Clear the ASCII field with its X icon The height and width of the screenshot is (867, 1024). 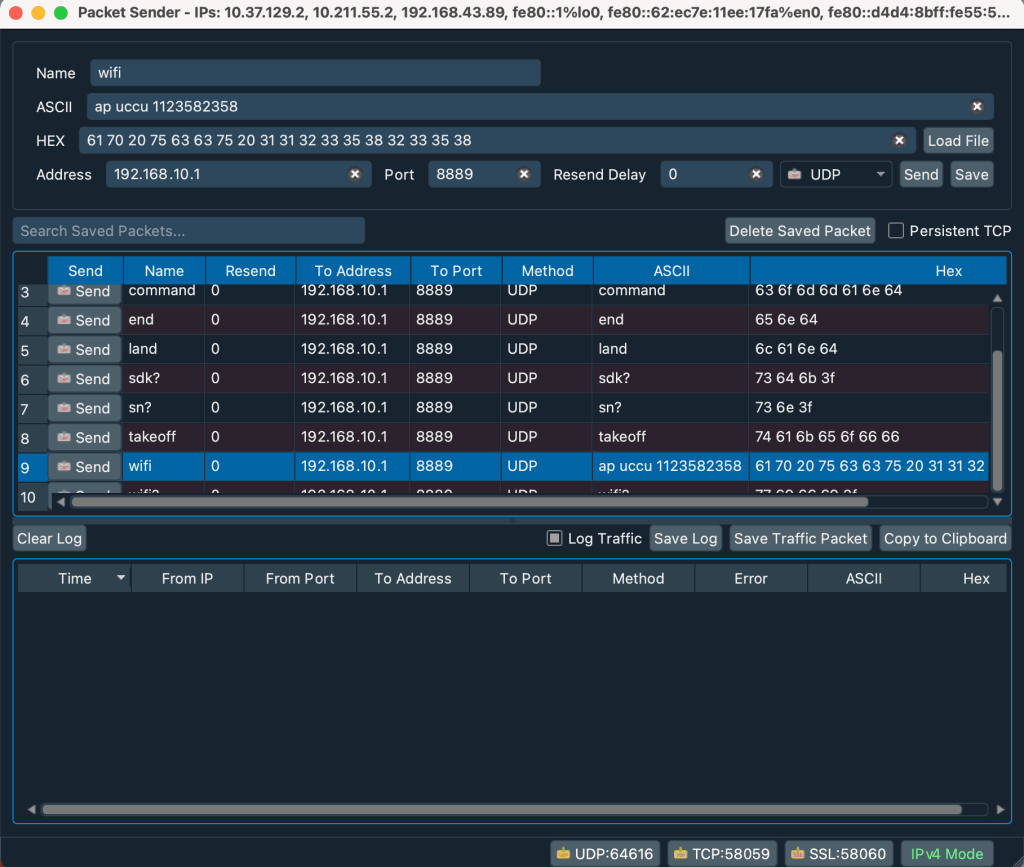coord(976,107)
